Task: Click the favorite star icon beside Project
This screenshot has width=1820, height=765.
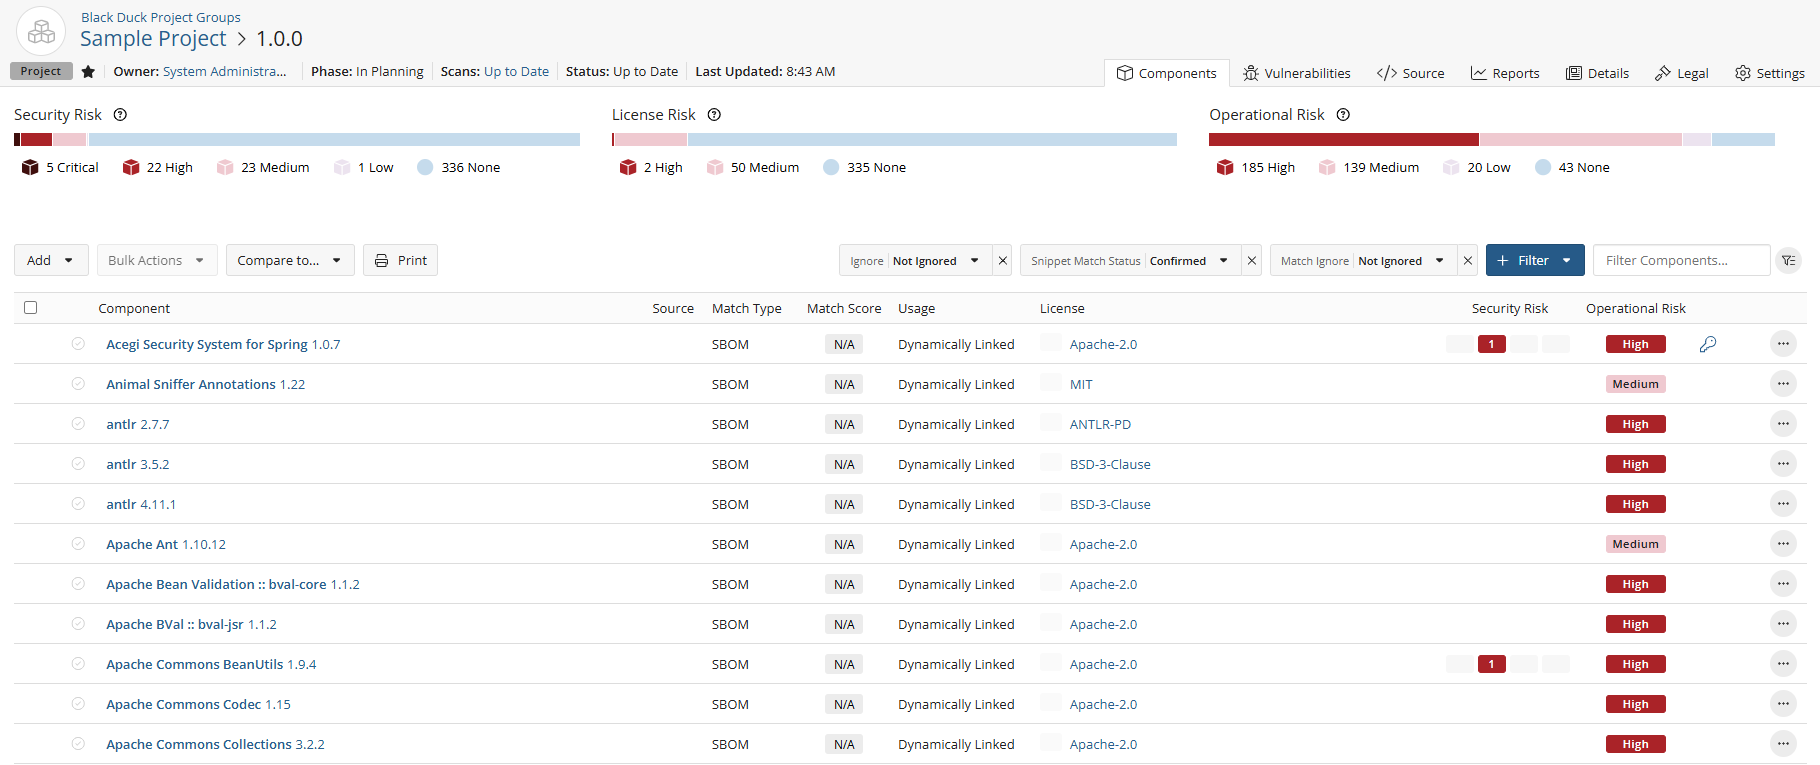Action: click(88, 72)
